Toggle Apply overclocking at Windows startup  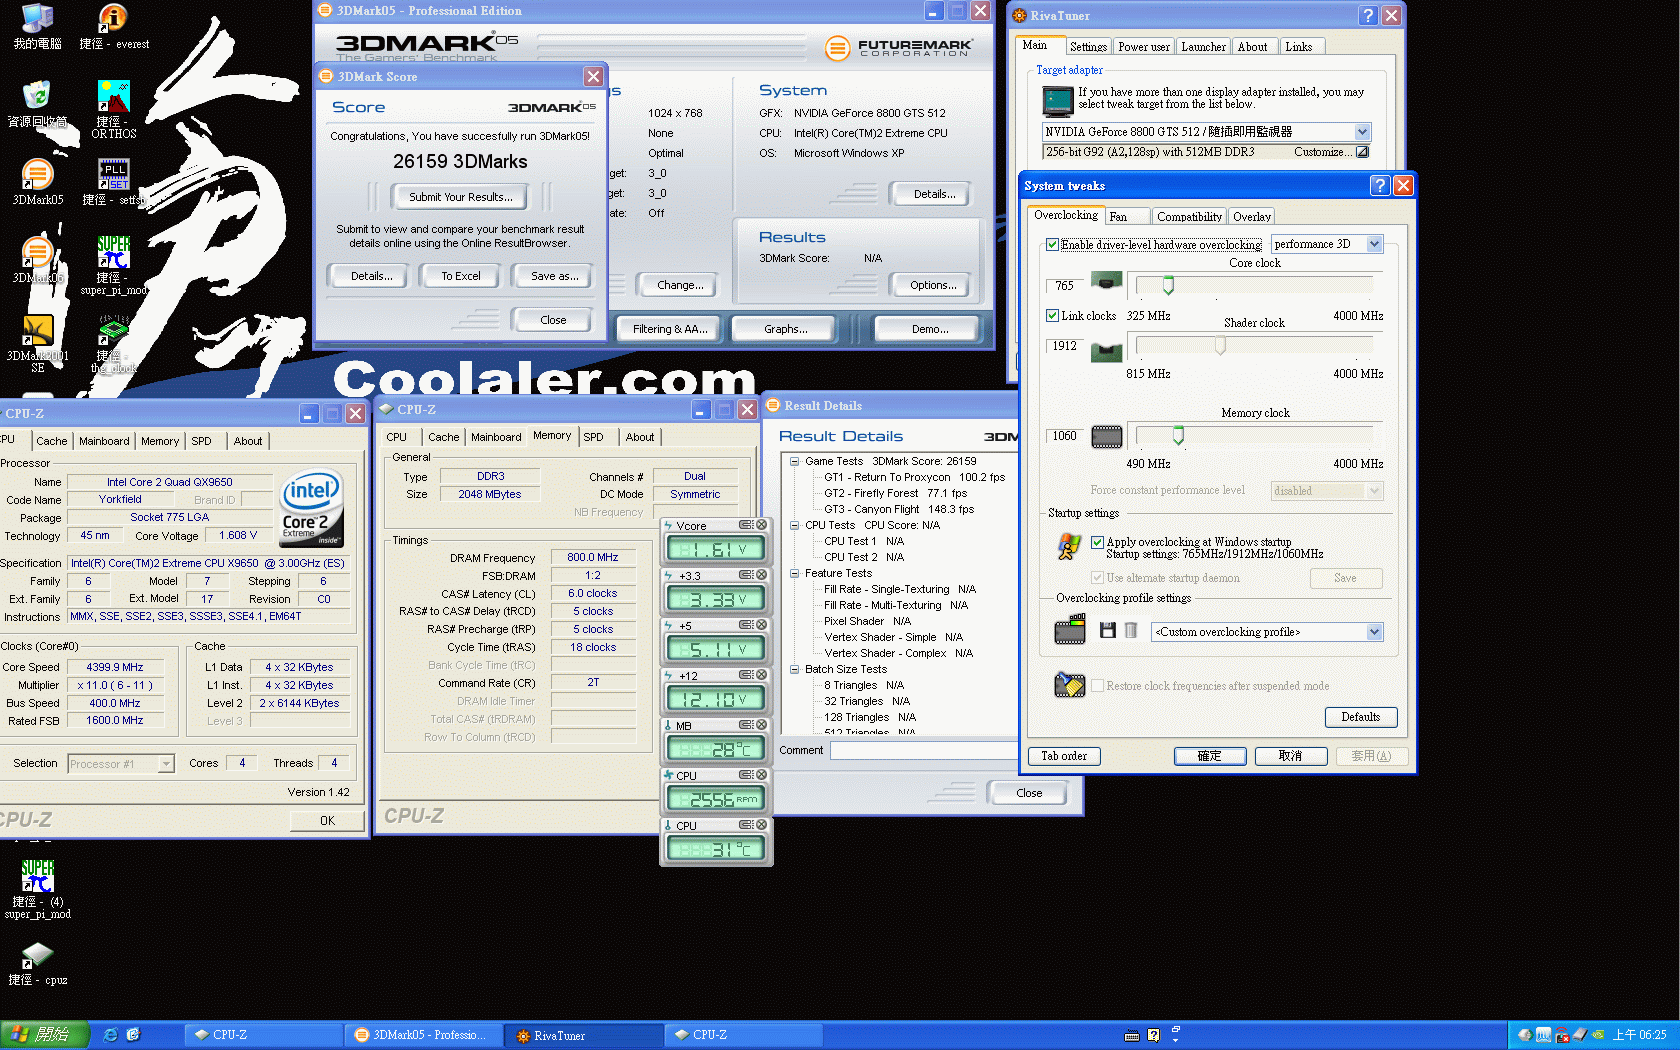[x=1097, y=542]
